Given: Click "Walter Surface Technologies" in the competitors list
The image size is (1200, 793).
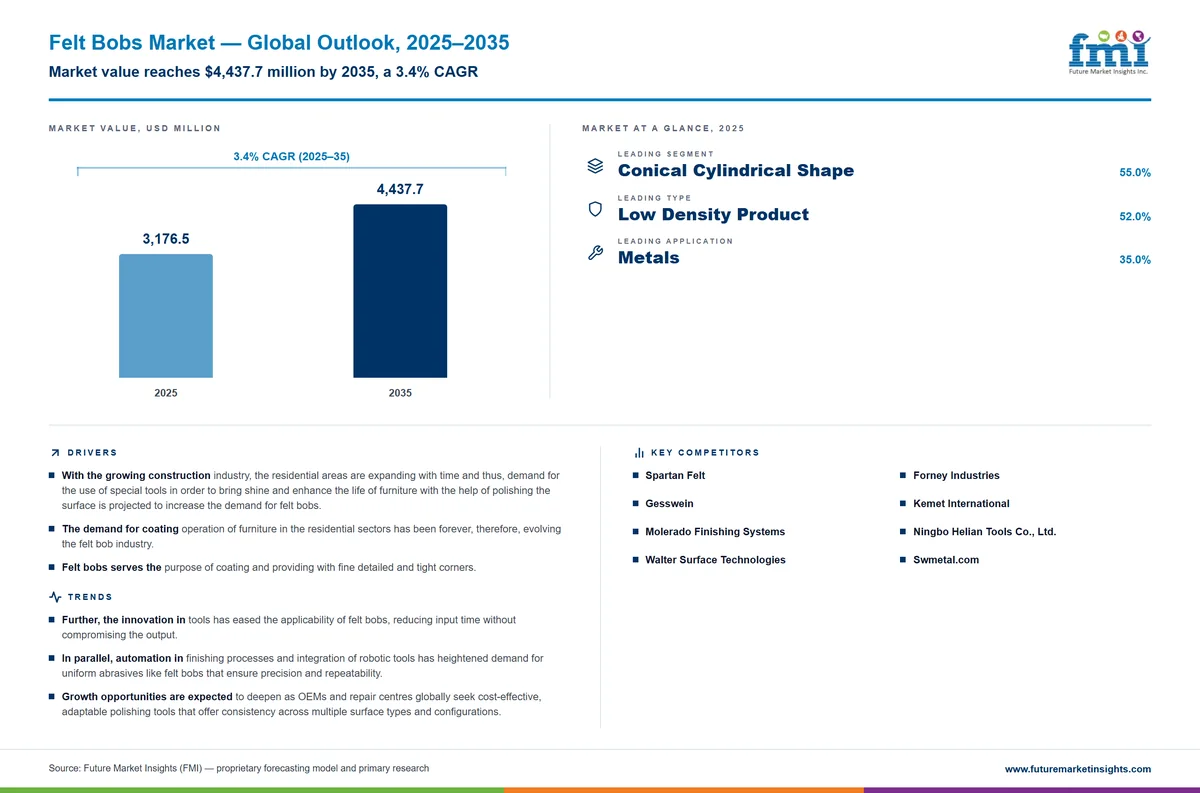Looking at the screenshot, I should click(x=716, y=560).
